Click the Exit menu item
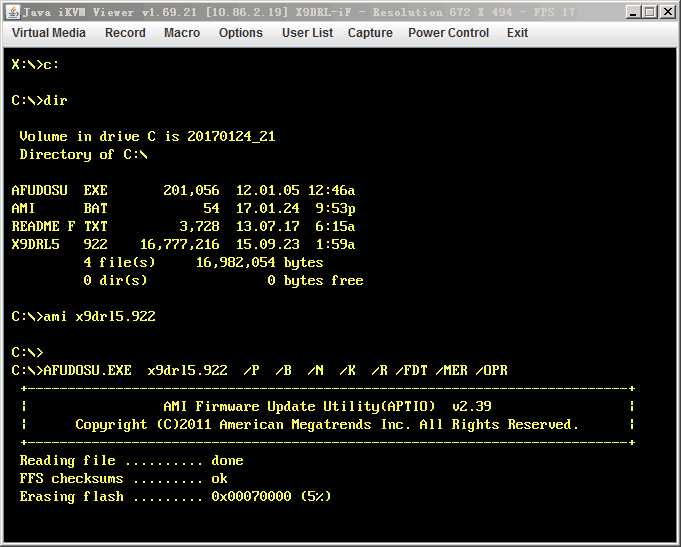The image size is (681, 547). pos(517,33)
